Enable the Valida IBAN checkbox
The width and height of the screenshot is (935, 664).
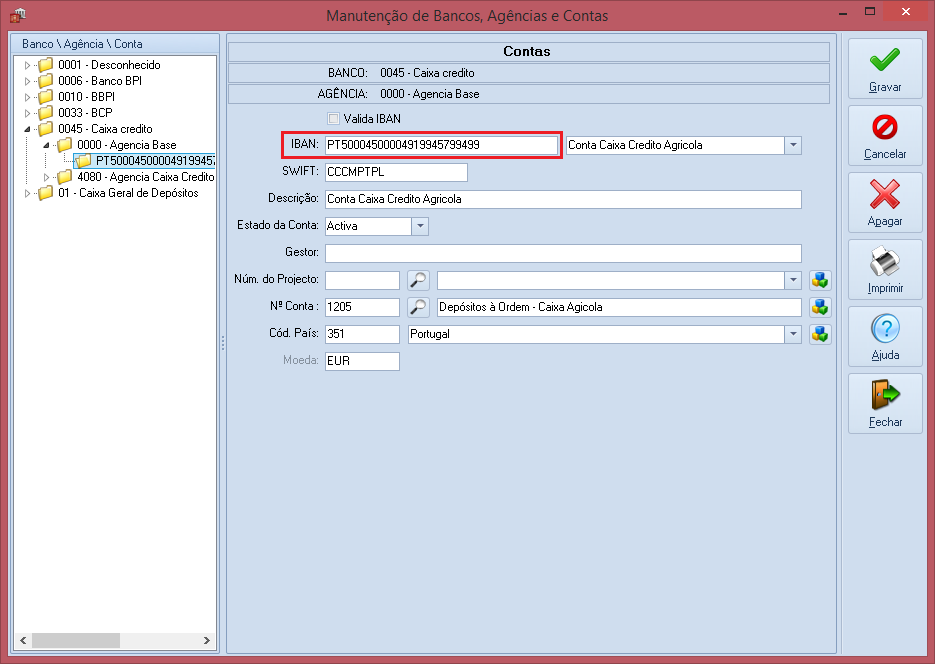point(334,119)
